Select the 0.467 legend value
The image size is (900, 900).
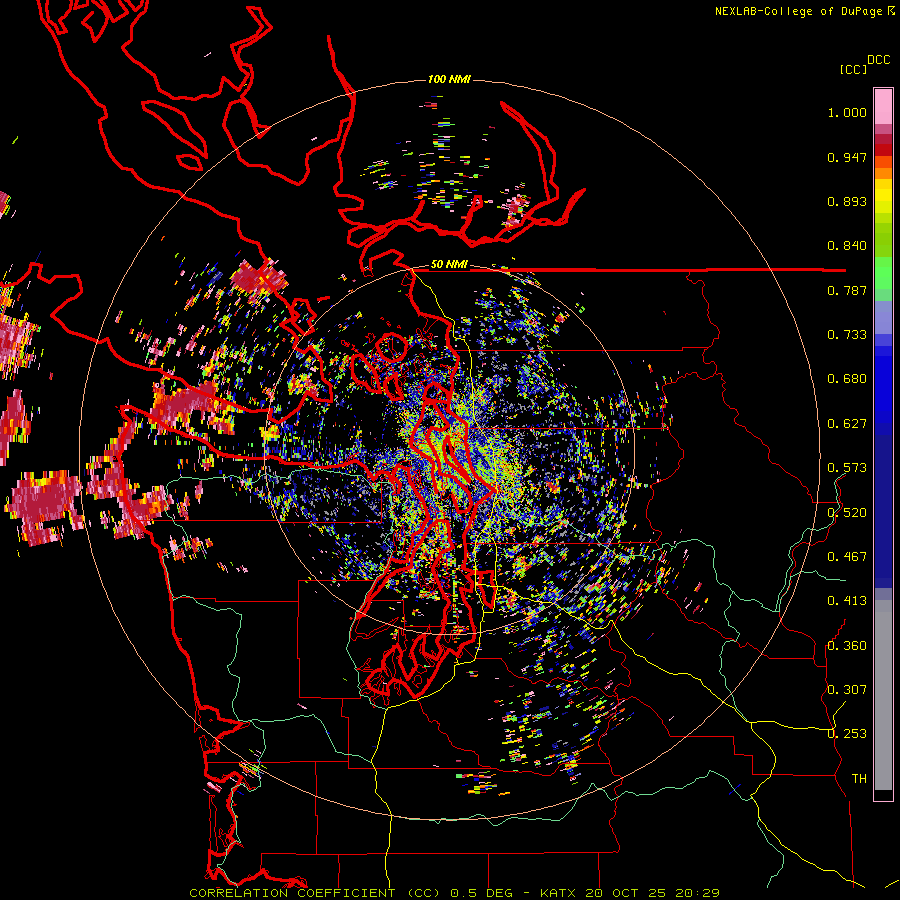click(847, 556)
